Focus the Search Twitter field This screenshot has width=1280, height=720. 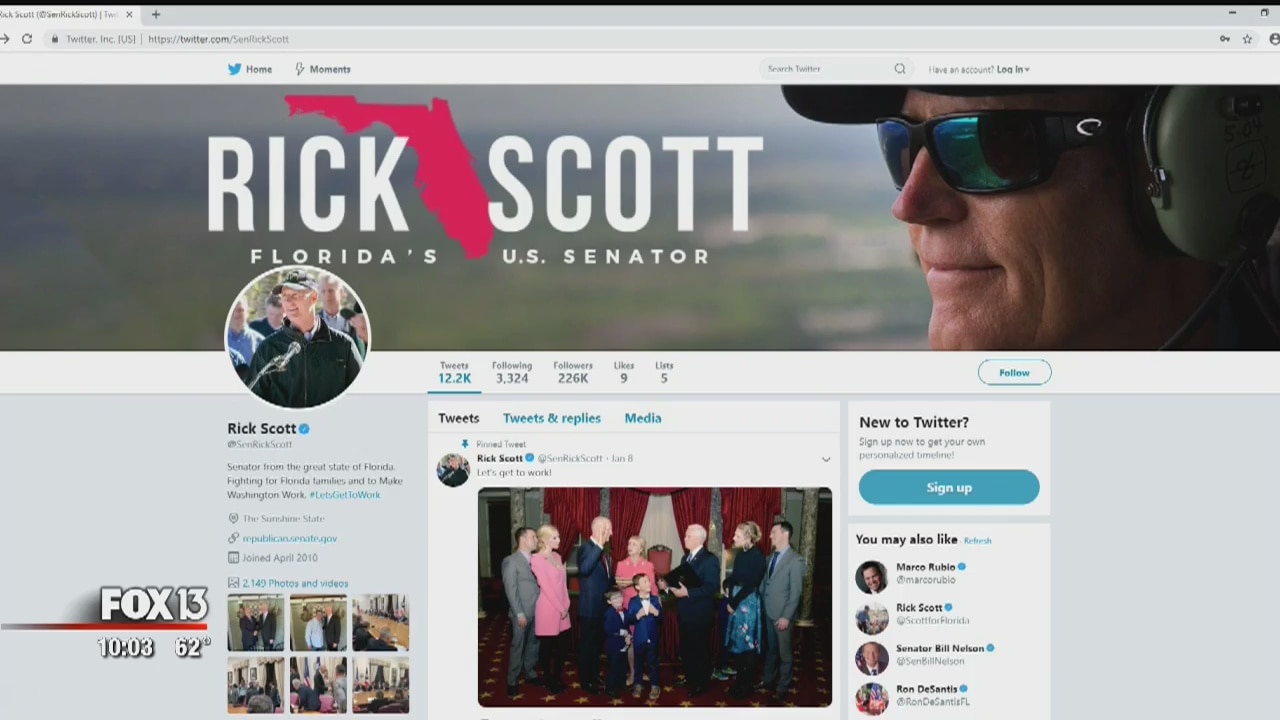[825, 69]
